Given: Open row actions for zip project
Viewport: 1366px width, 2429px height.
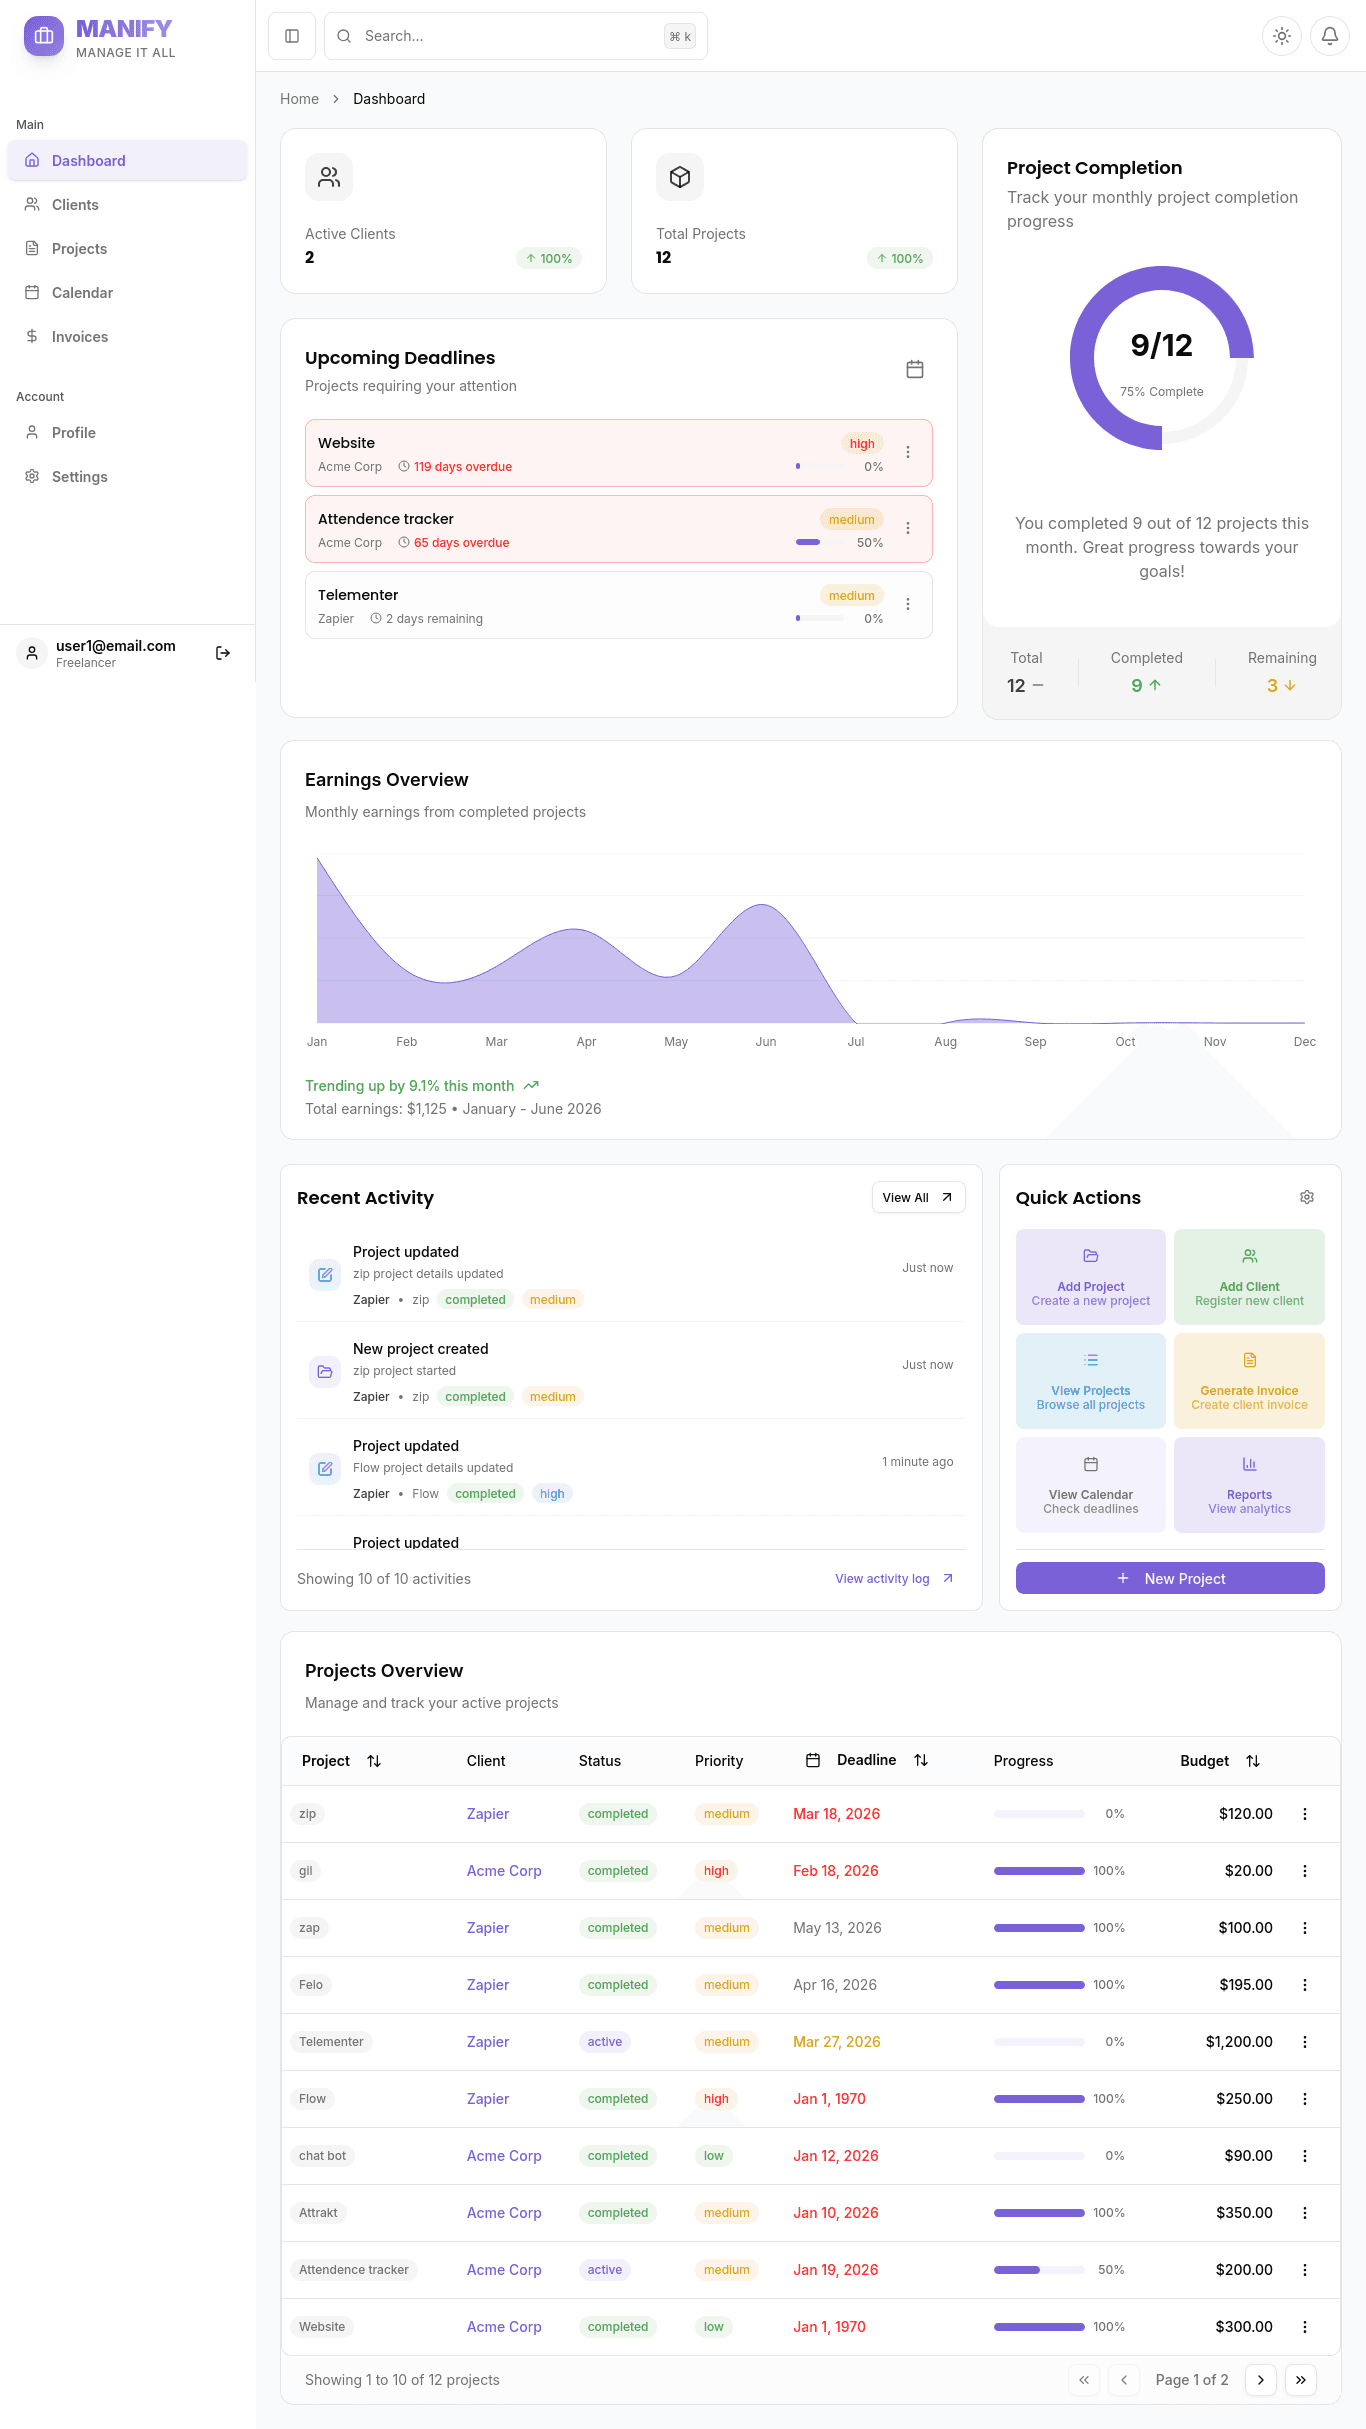Looking at the screenshot, I should (1304, 1814).
